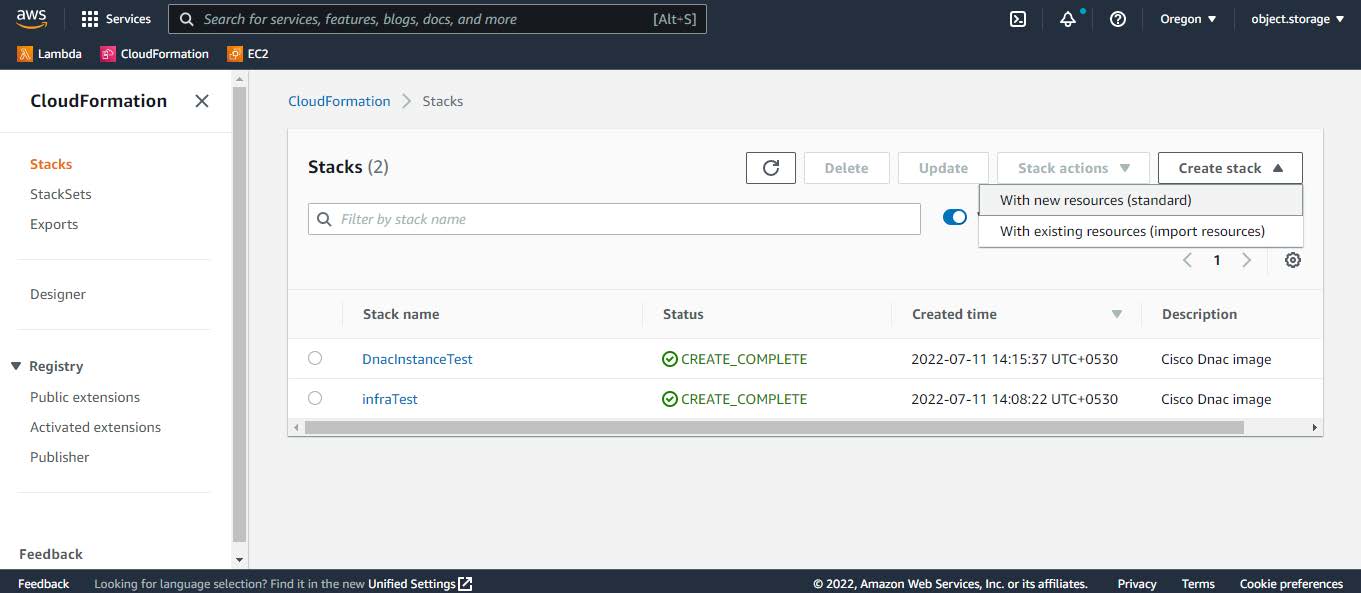
Task: Open the CloudFormation bookmark shortcut
Action: tap(155, 54)
